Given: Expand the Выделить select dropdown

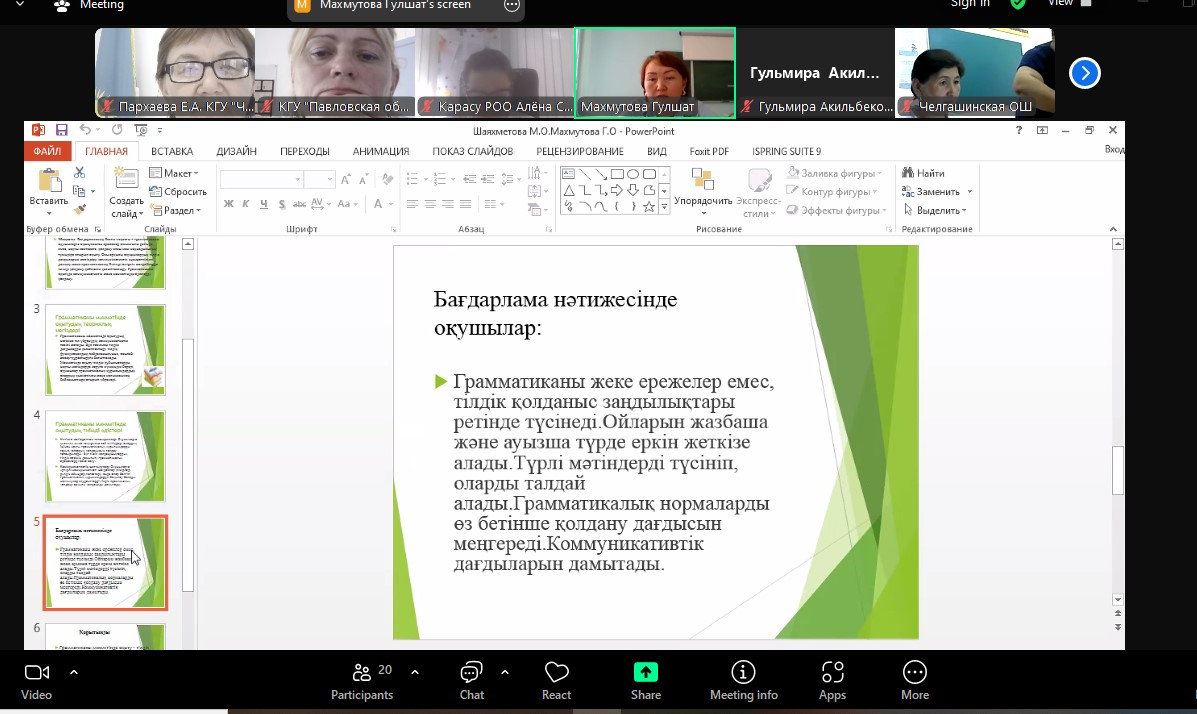Looking at the screenshot, I should [935, 211].
